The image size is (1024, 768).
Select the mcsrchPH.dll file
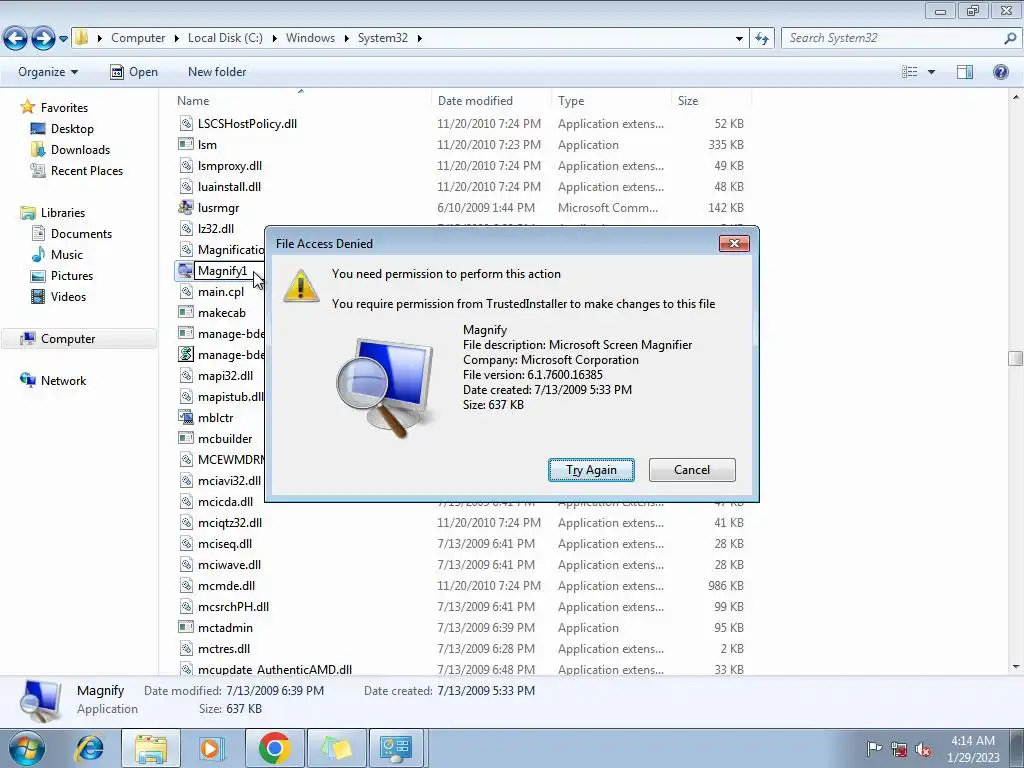(233, 607)
